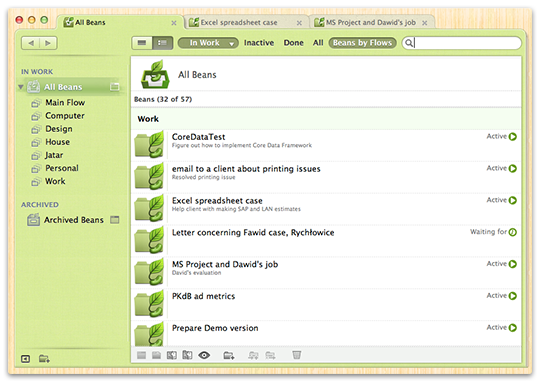Go forward with the right arrow button

coord(48,43)
